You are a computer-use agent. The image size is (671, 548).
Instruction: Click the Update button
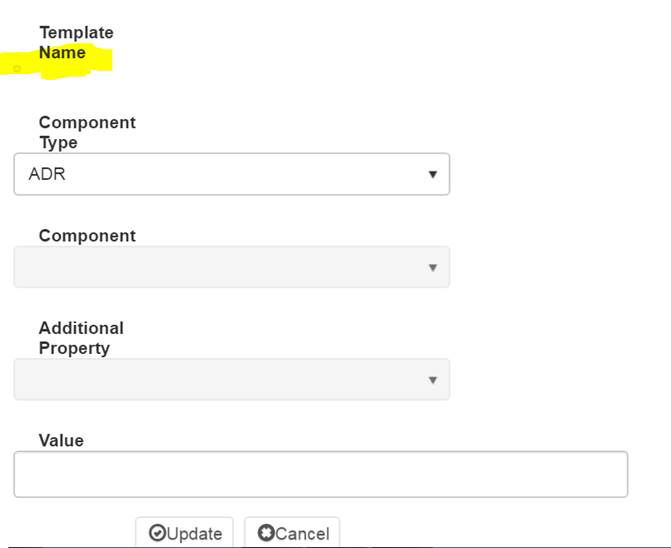point(185,532)
